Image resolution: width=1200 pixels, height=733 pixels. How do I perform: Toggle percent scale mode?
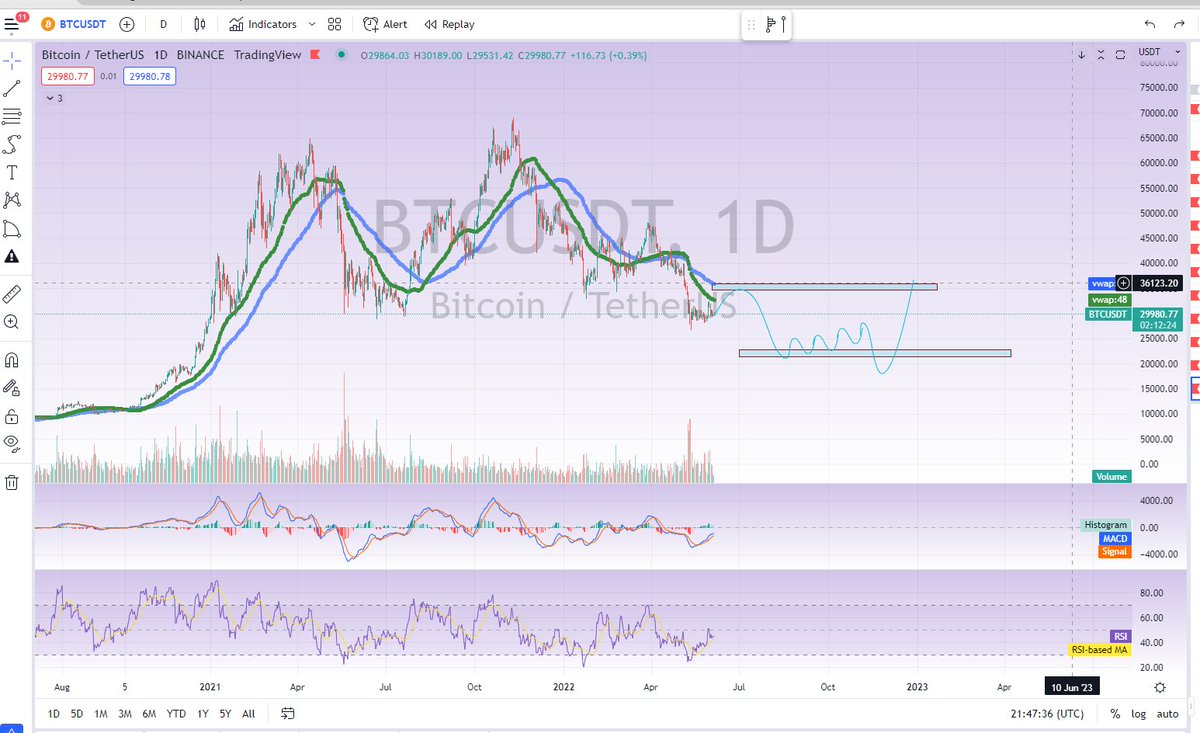(x=1115, y=714)
